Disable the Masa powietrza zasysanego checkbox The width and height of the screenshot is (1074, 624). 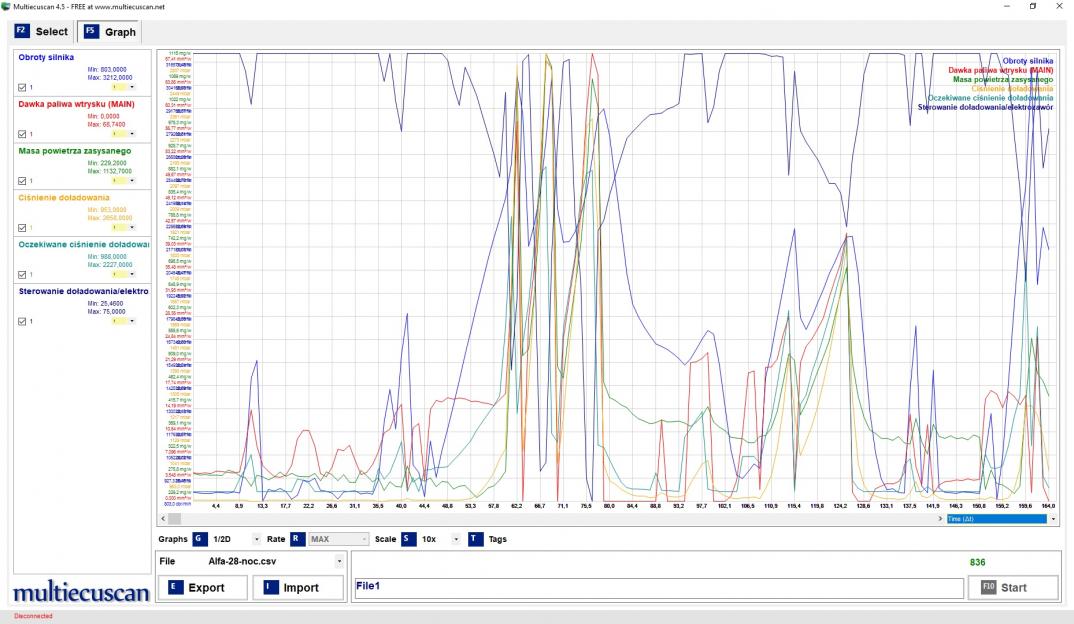[x=23, y=181]
